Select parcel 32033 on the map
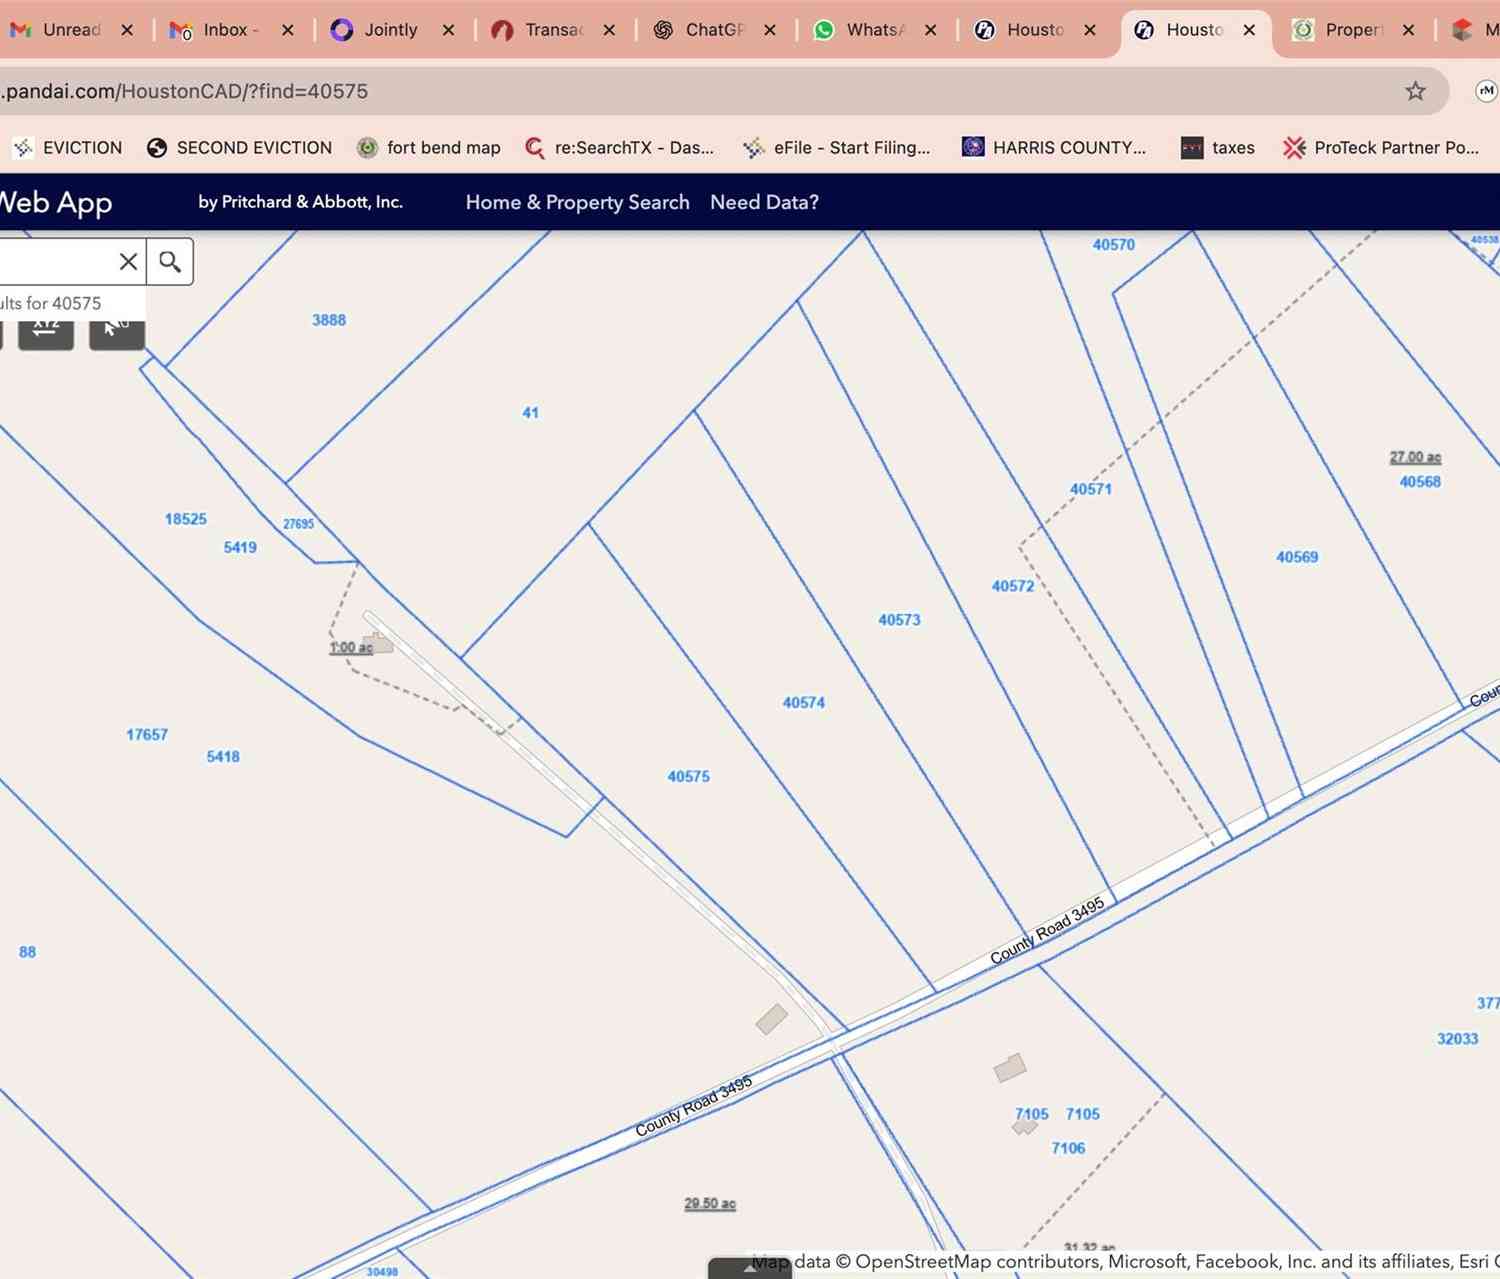The height and width of the screenshot is (1279, 1500). 1457,1039
